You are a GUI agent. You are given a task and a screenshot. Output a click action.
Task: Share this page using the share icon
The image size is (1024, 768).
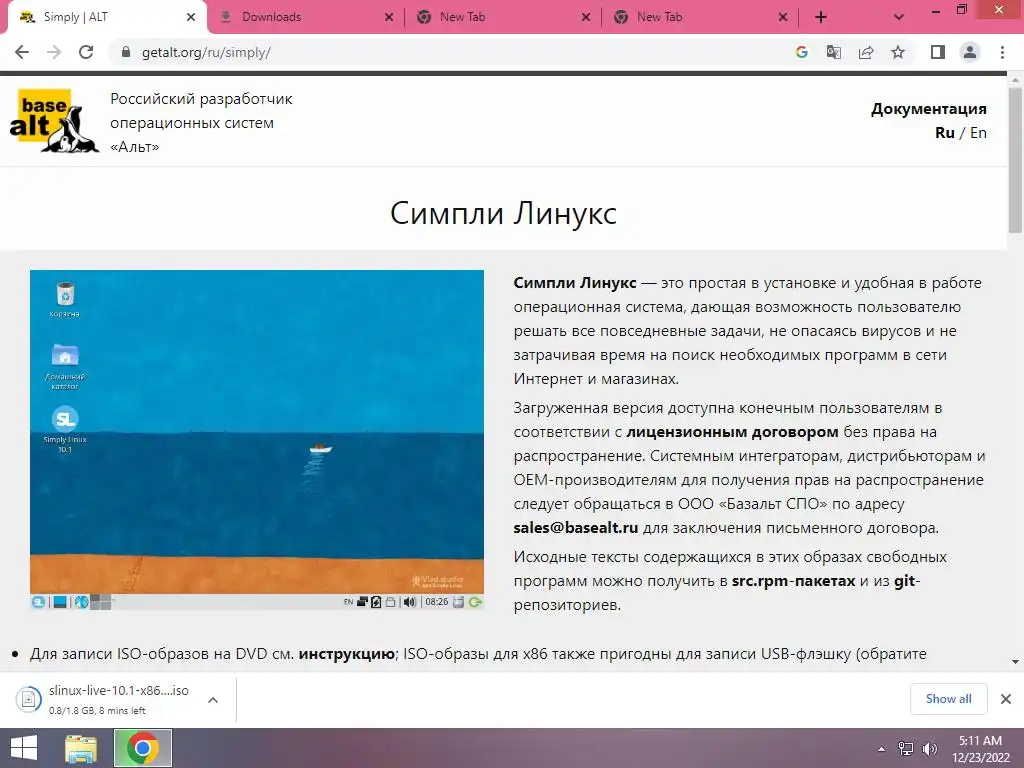[x=866, y=52]
